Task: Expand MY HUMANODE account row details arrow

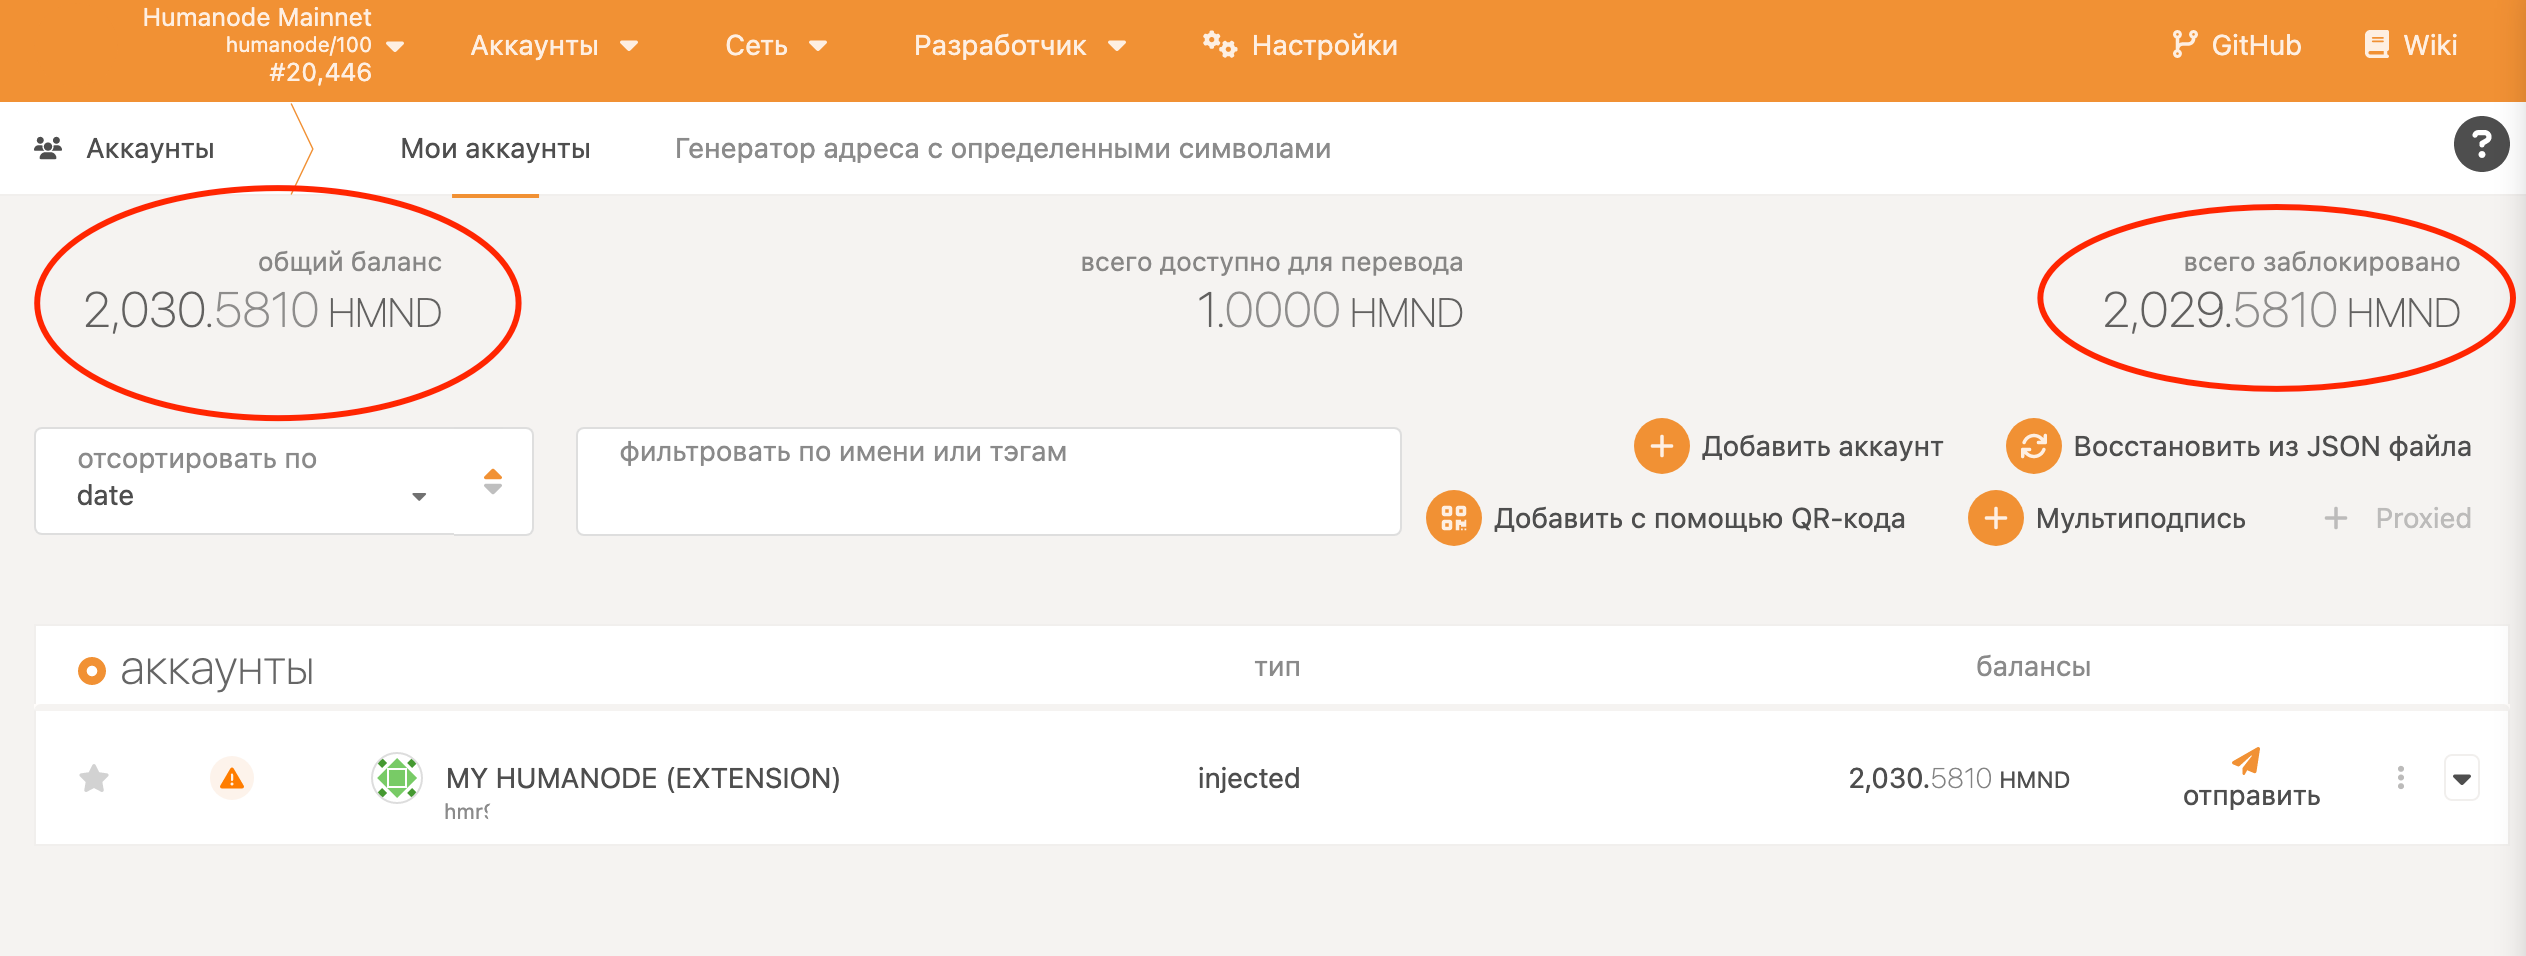Action: 2461,778
